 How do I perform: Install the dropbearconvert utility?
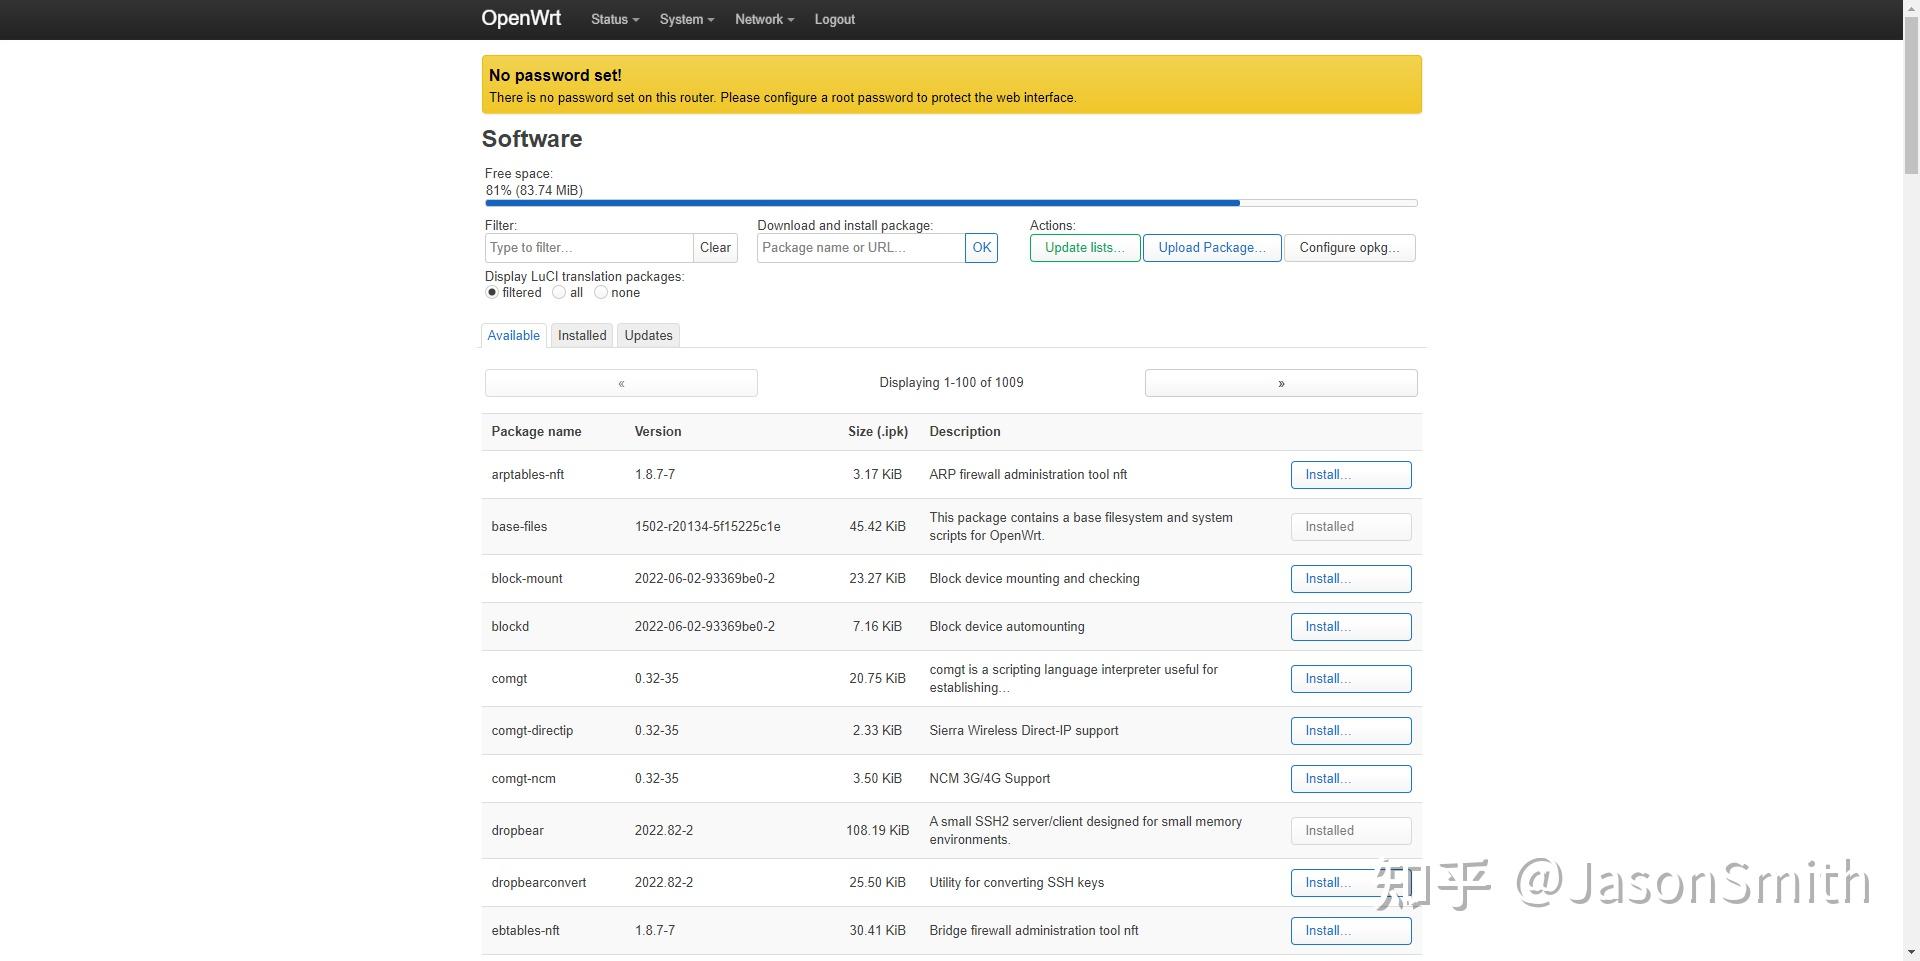click(1350, 882)
